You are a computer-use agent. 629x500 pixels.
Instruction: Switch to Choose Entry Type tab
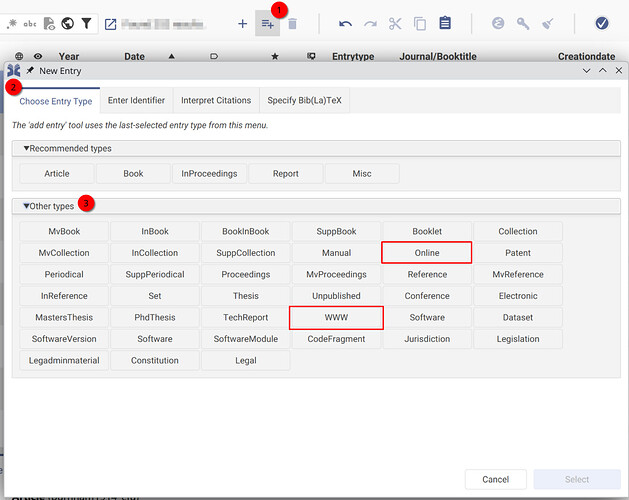click(x=56, y=101)
